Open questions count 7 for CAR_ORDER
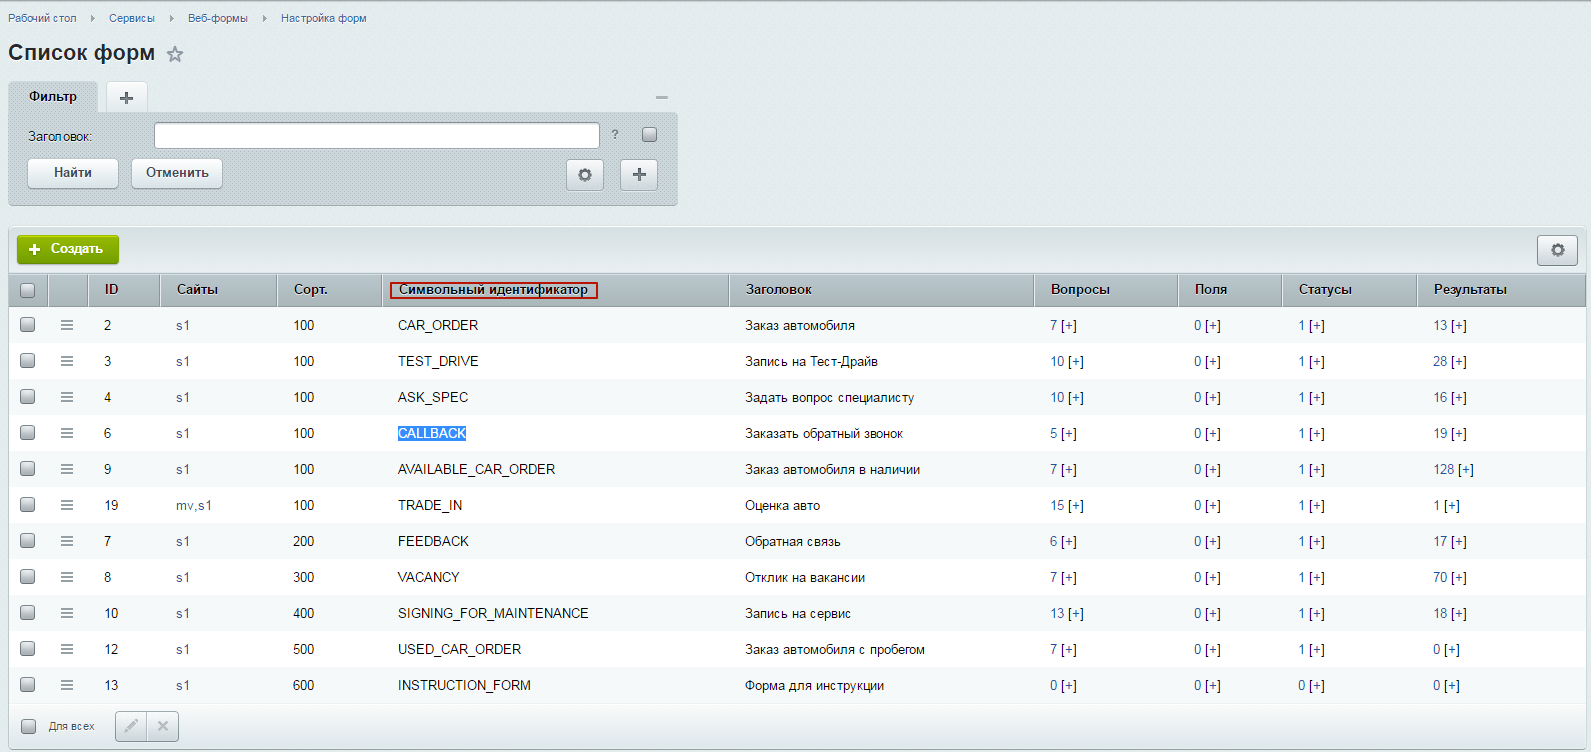 pyautogui.click(x=1053, y=325)
